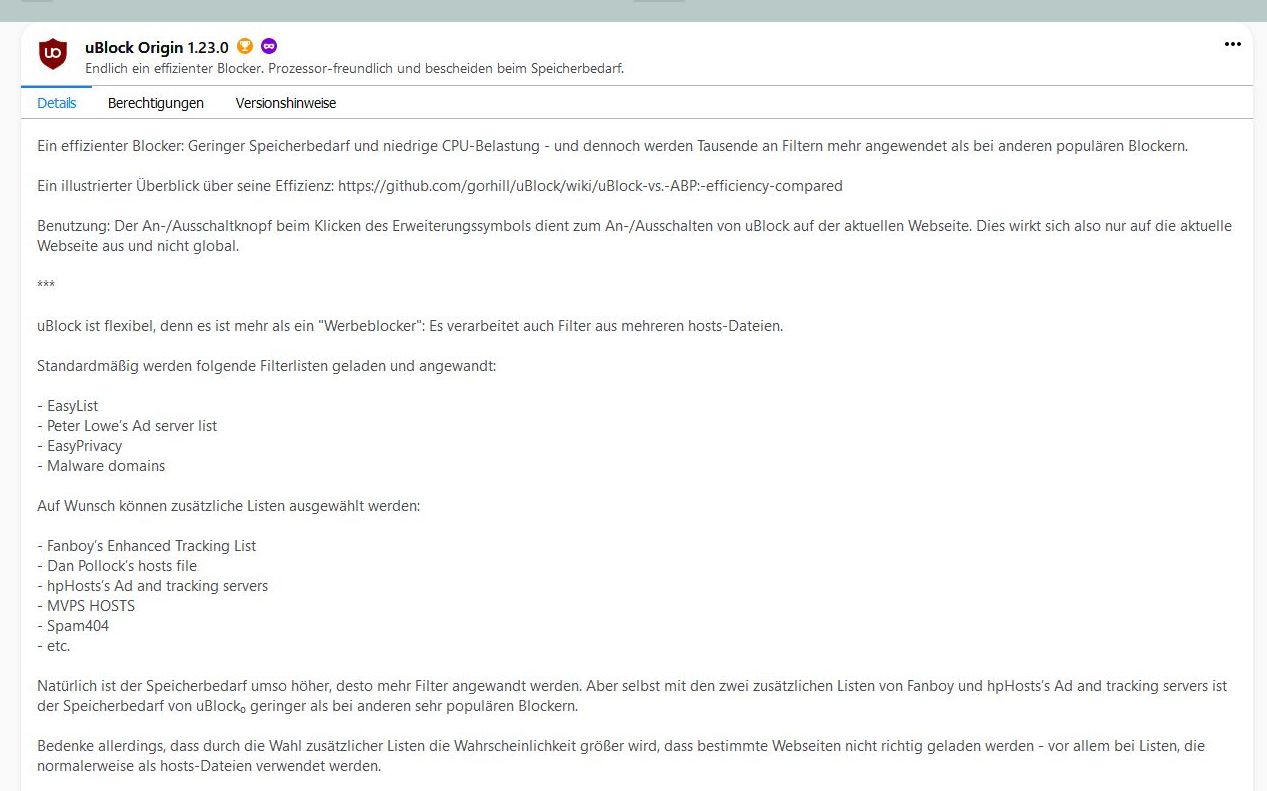Click the uBlock Origin 1.23.0 title

pyautogui.click(x=157, y=47)
